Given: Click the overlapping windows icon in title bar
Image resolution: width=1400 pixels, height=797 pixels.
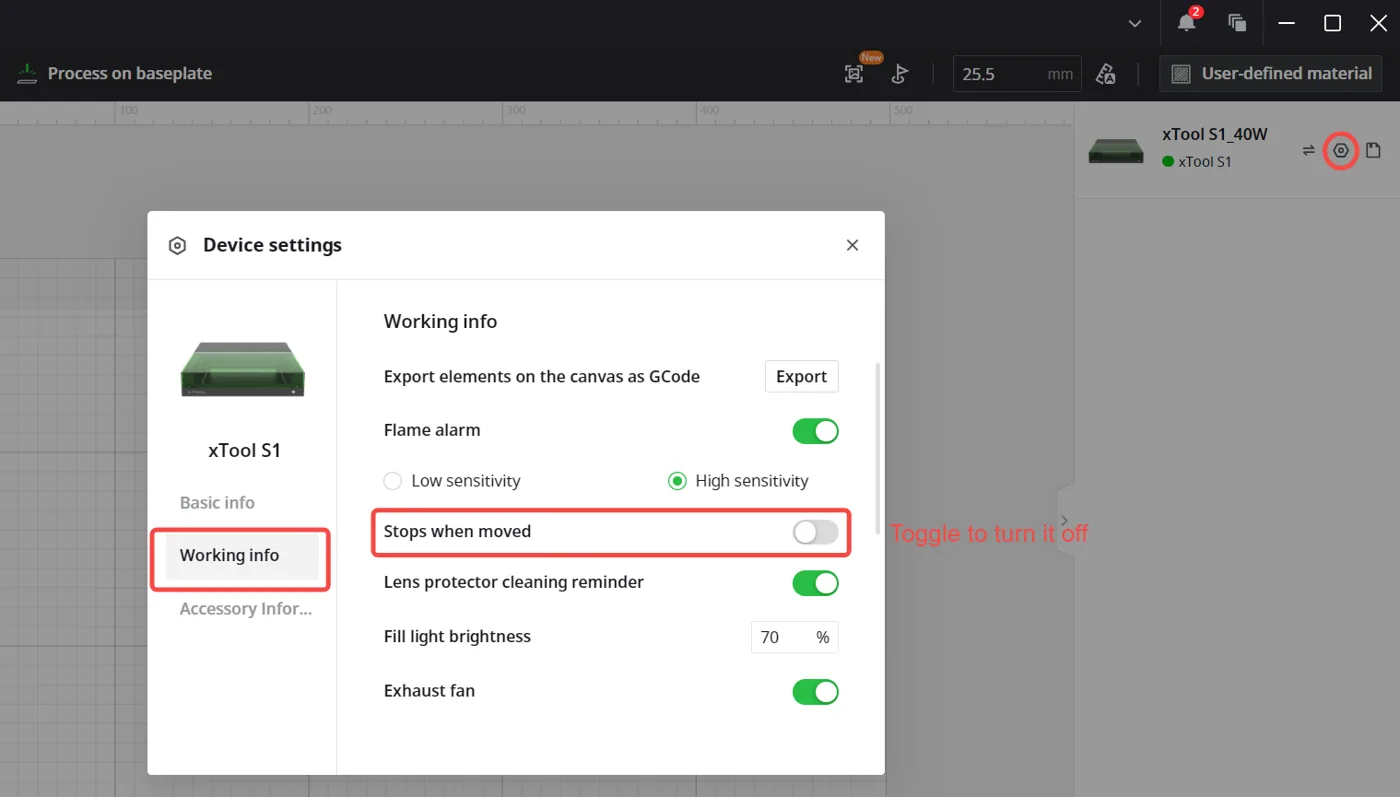Looking at the screenshot, I should pyautogui.click(x=1237, y=23).
